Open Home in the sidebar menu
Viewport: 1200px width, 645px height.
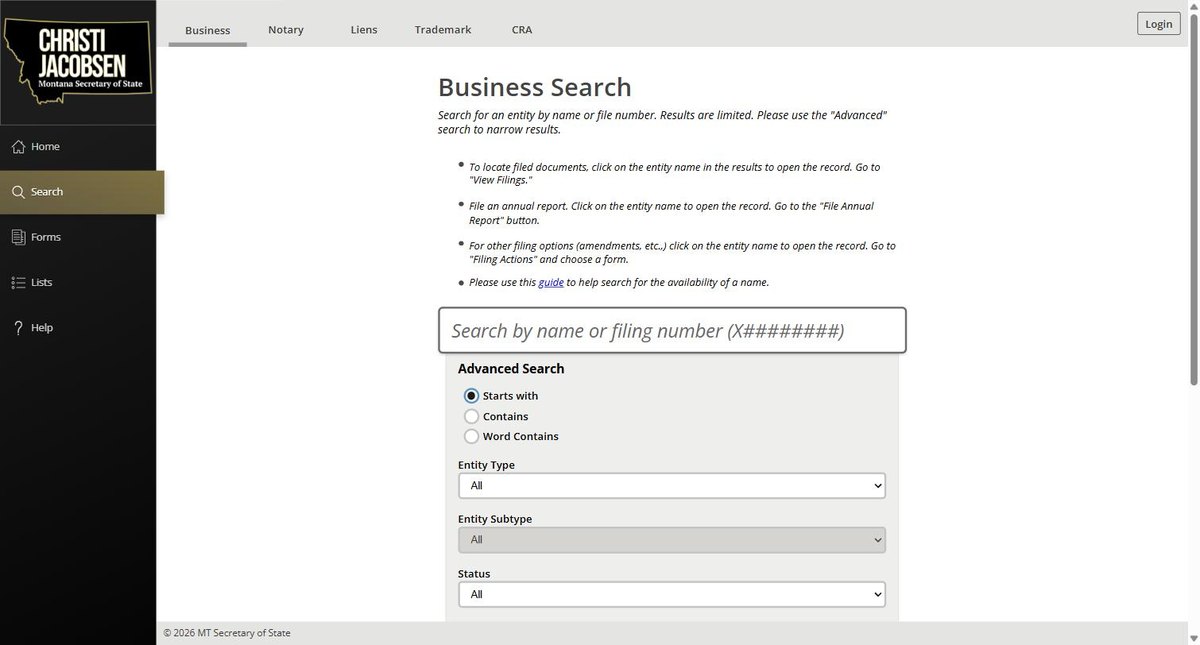click(78, 147)
